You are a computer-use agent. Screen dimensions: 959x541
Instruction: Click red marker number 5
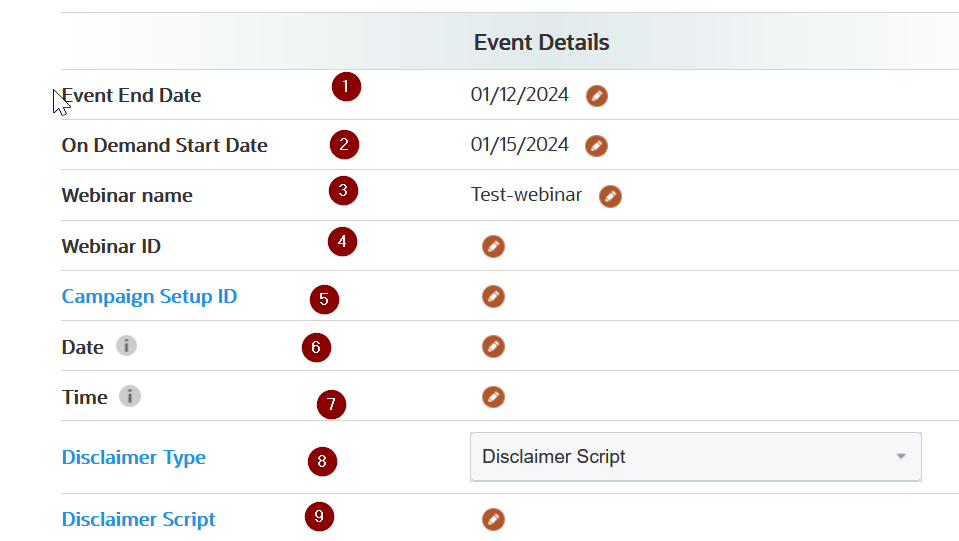coord(324,299)
